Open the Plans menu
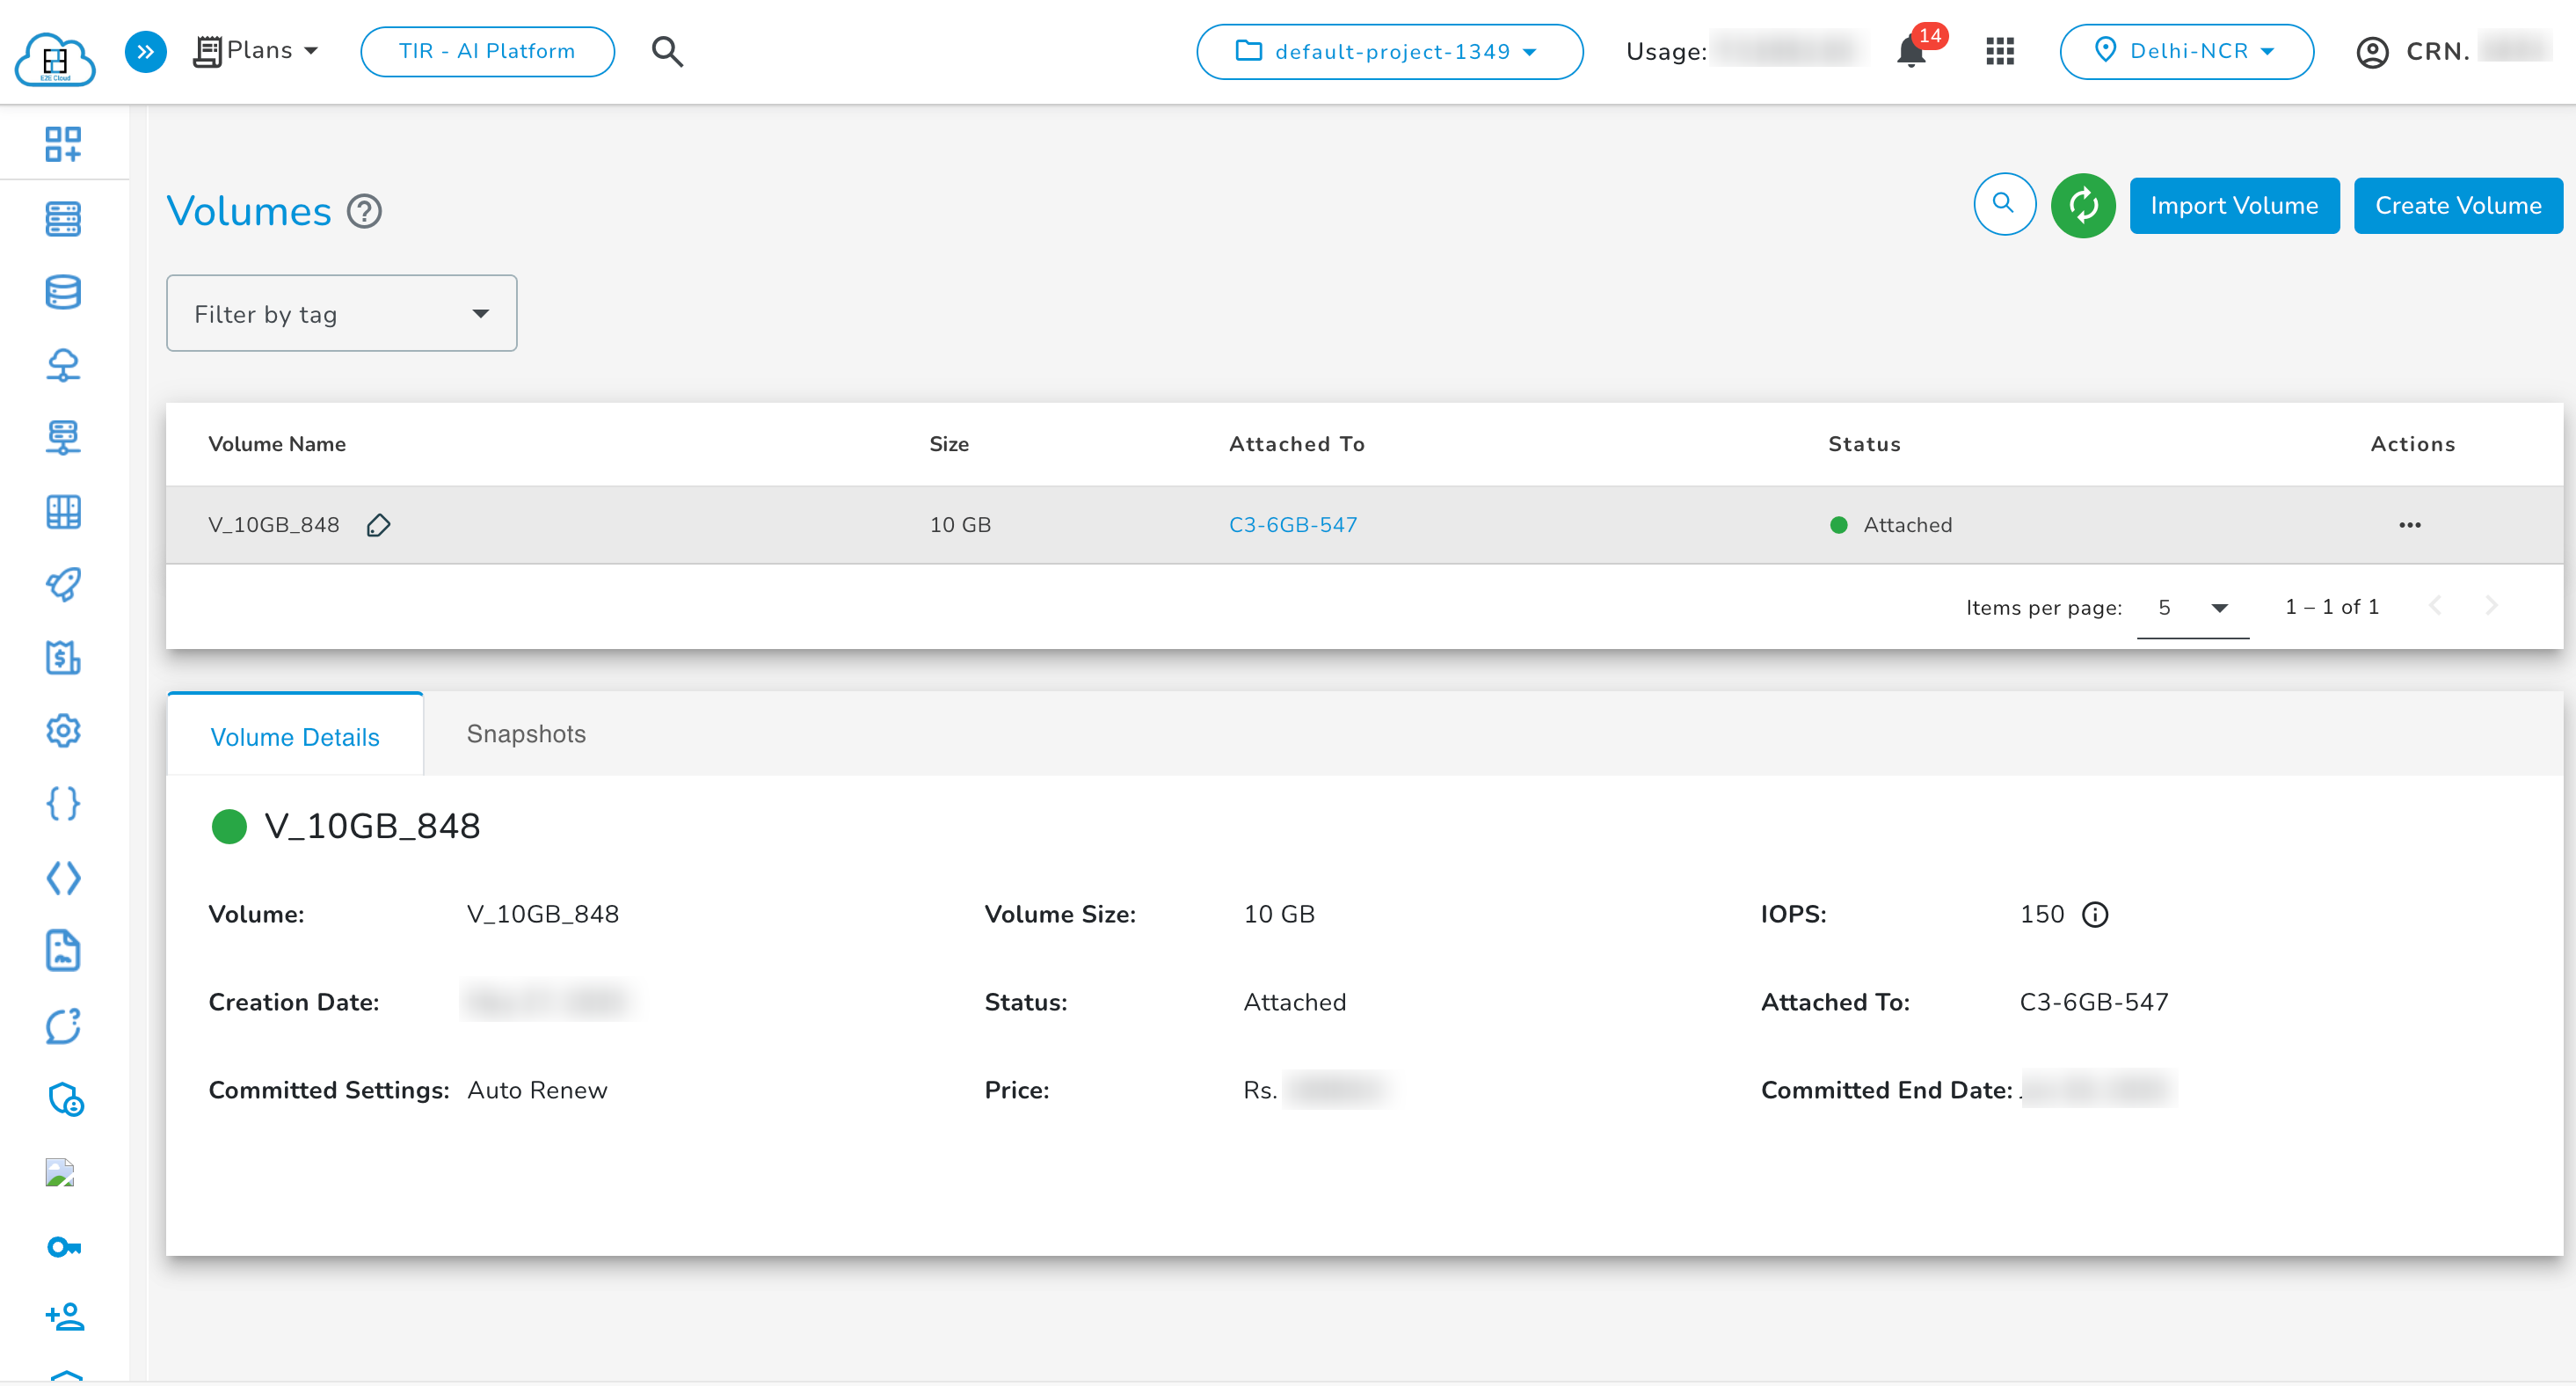Viewport: 2576px width, 1386px height. (x=256, y=51)
